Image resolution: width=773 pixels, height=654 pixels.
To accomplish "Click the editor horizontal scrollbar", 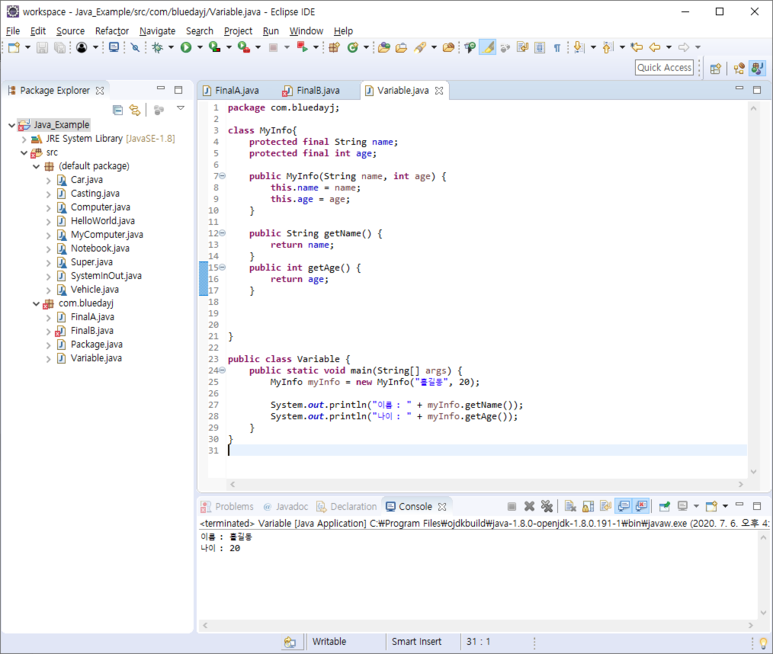I will click(x=486, y=484).
